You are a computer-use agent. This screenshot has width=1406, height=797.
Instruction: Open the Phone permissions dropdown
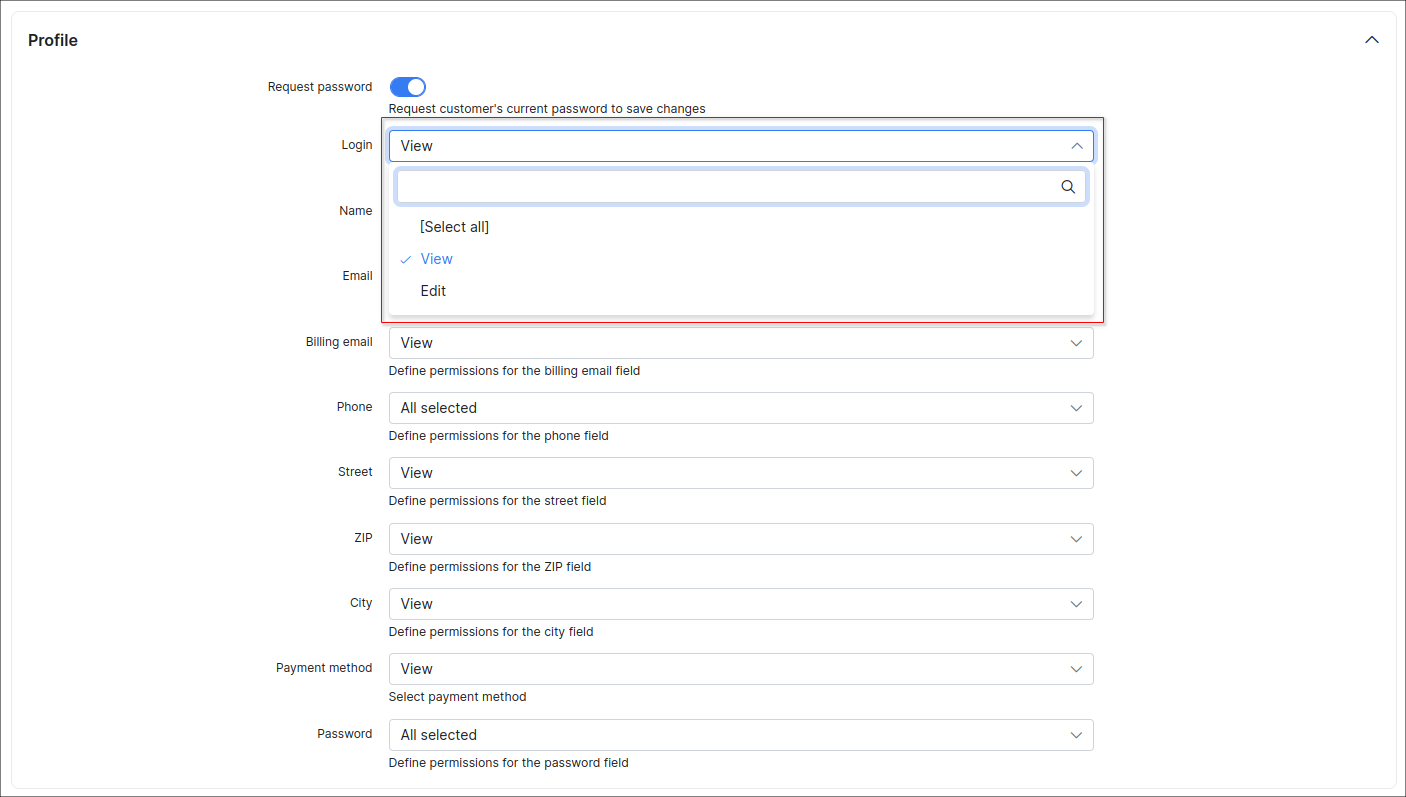point(740,408)
